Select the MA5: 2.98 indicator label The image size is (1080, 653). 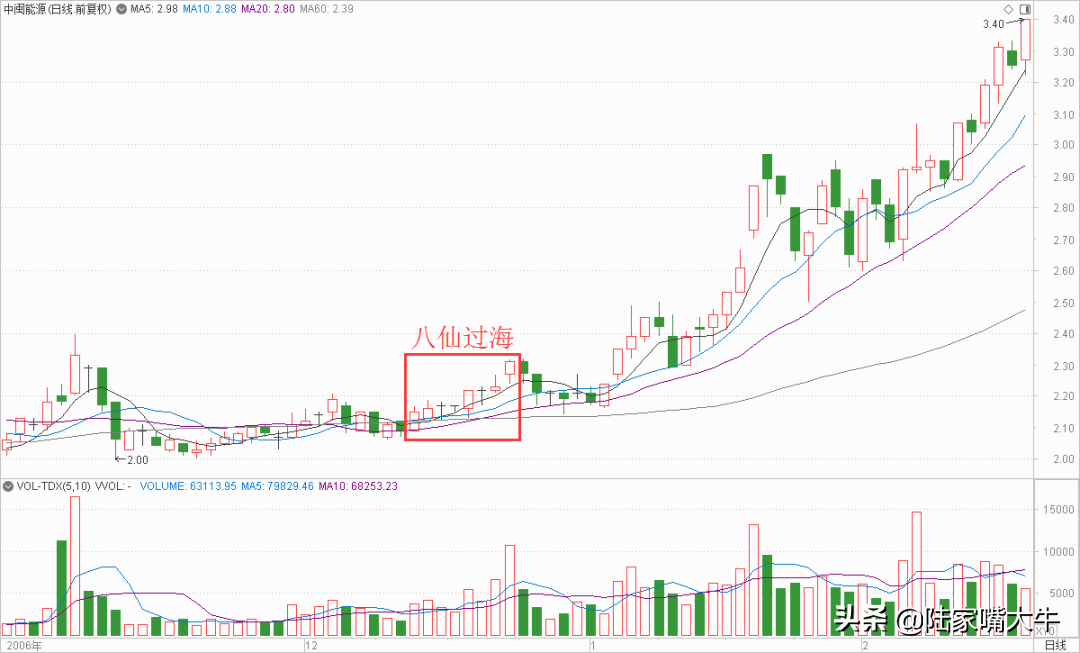tap(154, 10)
